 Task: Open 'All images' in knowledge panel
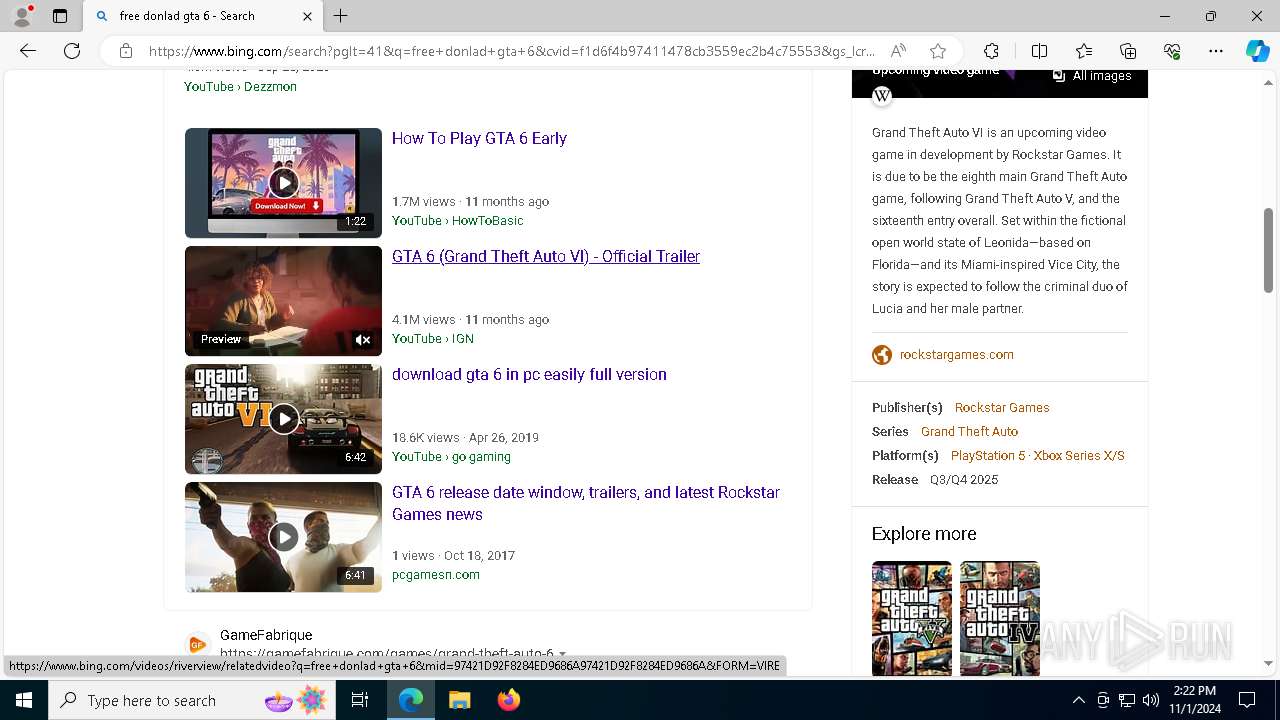1092,76
